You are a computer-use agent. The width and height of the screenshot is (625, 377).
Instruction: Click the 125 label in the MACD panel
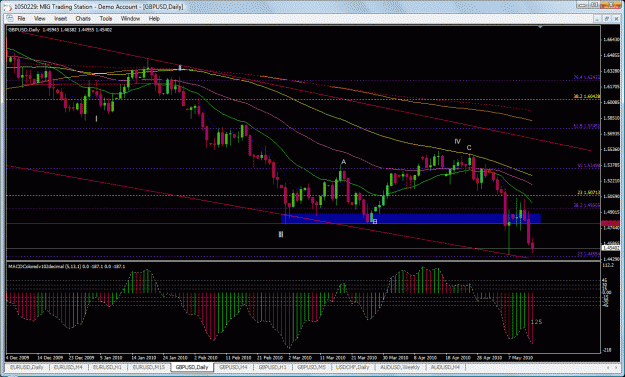pyautogui.click(x=537, y=322)
